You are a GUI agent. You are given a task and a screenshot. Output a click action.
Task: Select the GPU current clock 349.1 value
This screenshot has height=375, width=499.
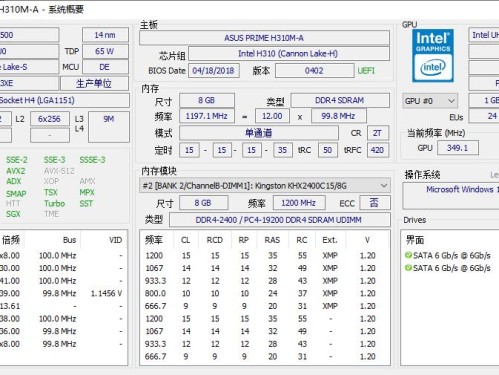(458, 148)
